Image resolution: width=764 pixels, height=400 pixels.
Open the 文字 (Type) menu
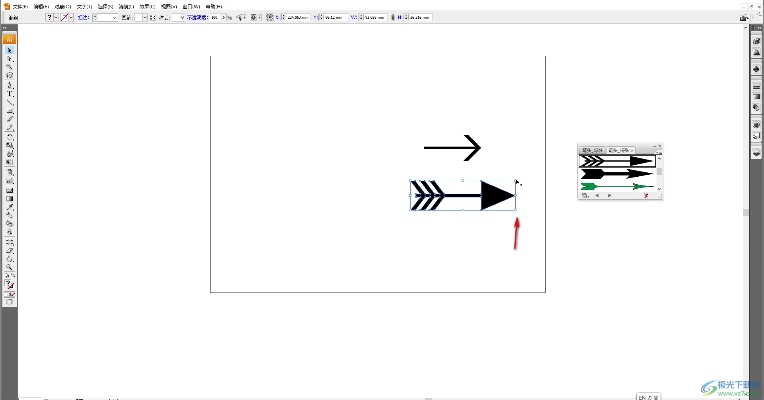(84, 6)
